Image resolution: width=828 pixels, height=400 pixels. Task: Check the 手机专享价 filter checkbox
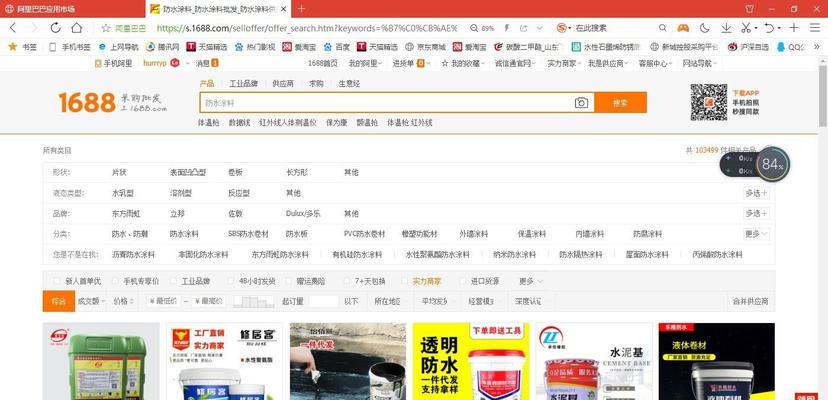click(x=115, y=281)
